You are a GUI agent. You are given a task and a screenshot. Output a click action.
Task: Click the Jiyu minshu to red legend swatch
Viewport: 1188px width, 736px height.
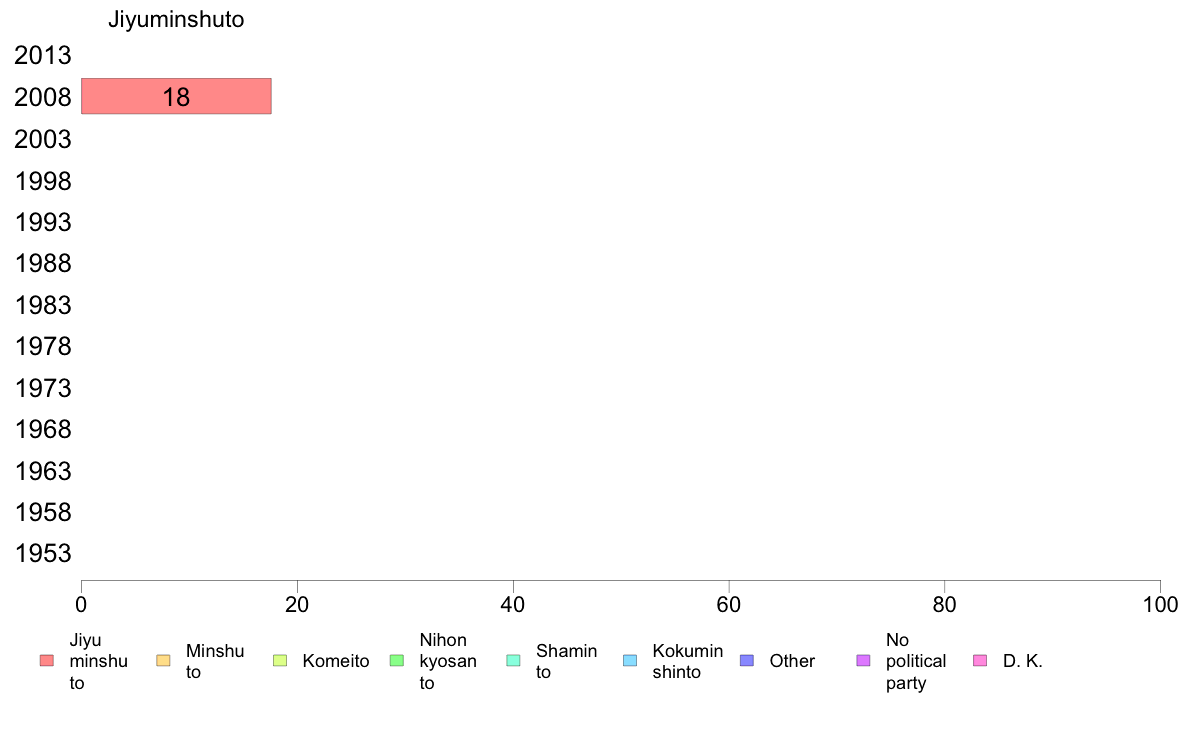(x=47, y=661)
